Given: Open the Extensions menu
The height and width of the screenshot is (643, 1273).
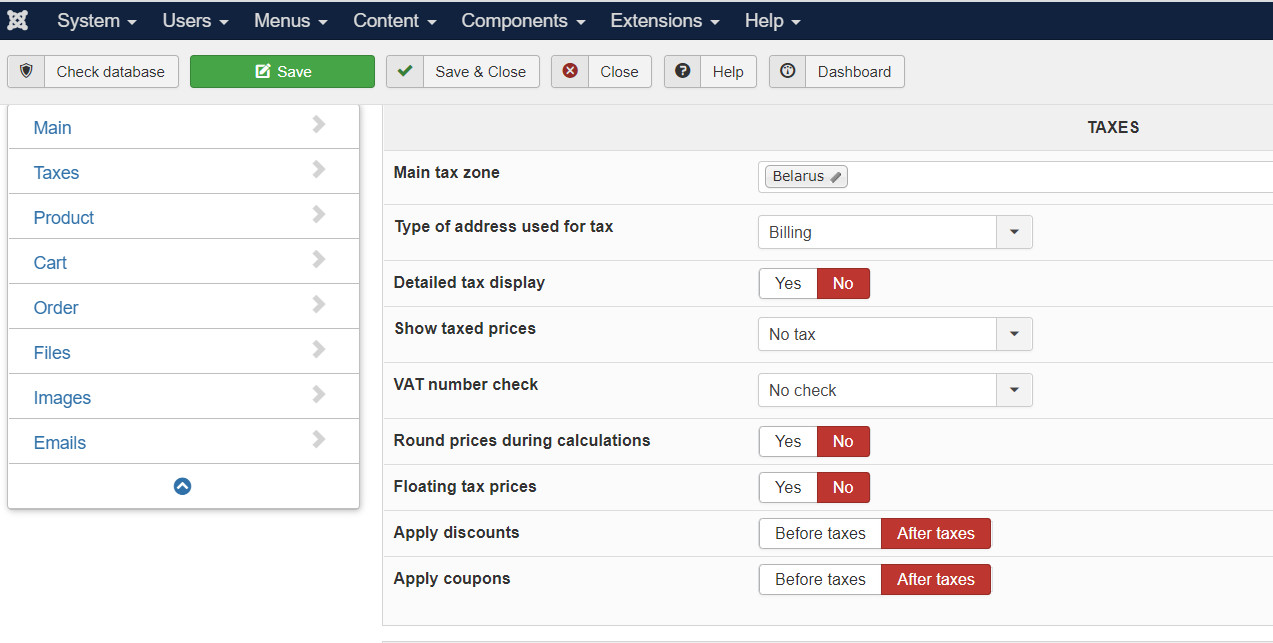Looking at the screenshot, I should (663, 20).
